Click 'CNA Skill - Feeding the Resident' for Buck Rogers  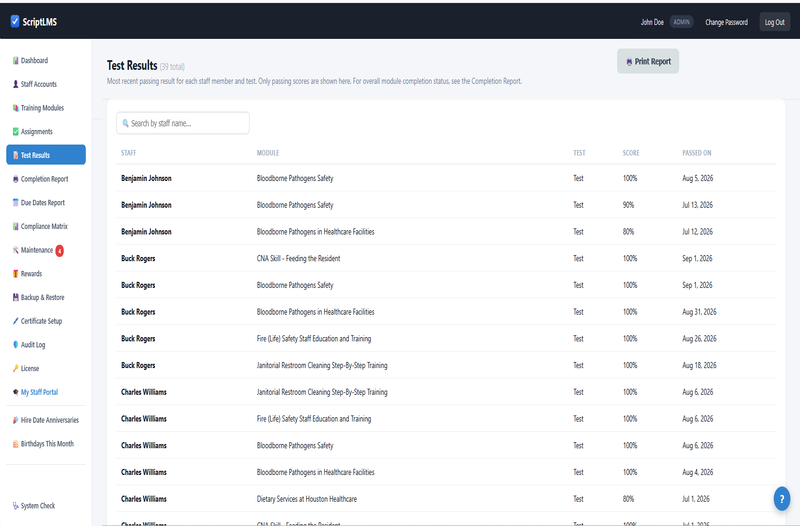298,258
